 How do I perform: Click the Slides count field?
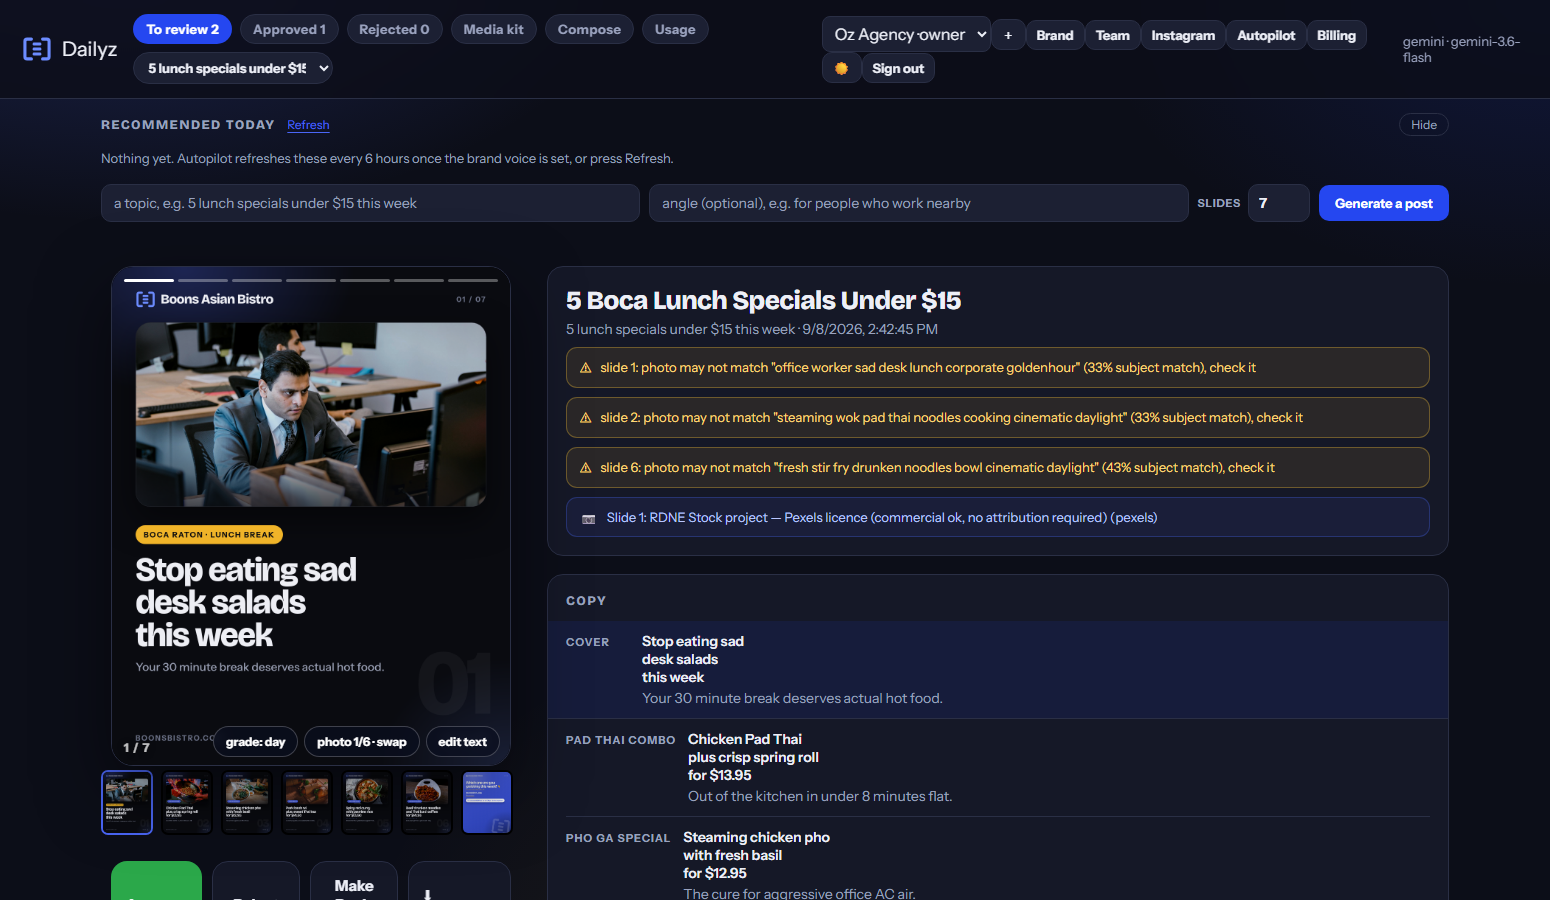click(1278, 203)
